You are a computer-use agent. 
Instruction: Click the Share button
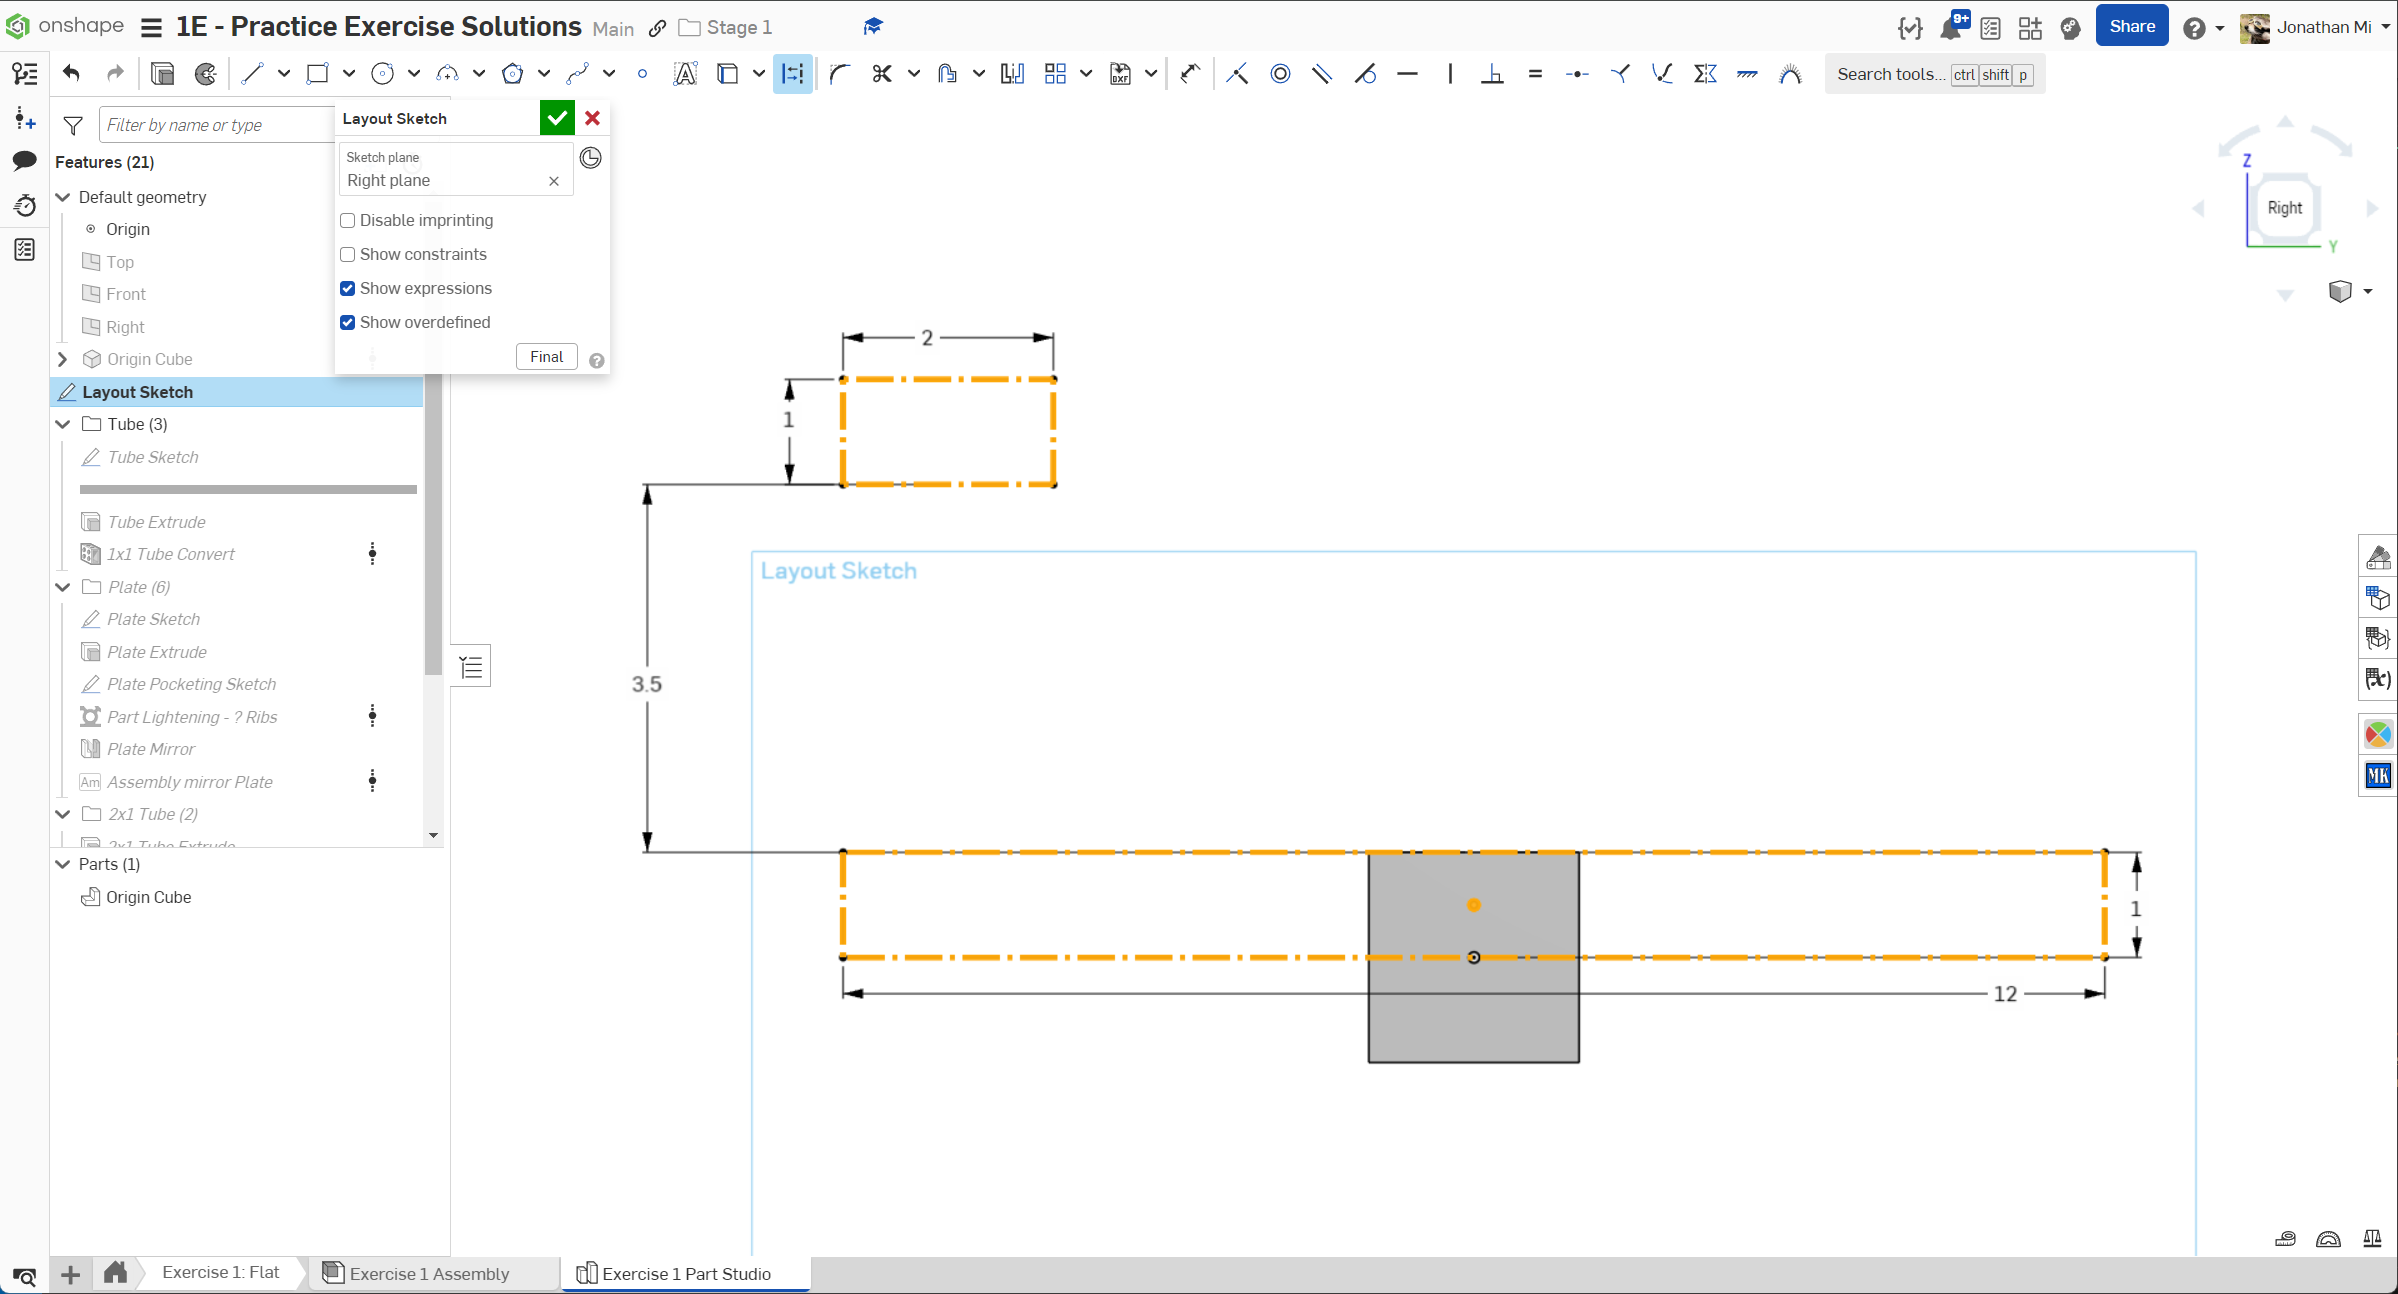pos(2131,27)
